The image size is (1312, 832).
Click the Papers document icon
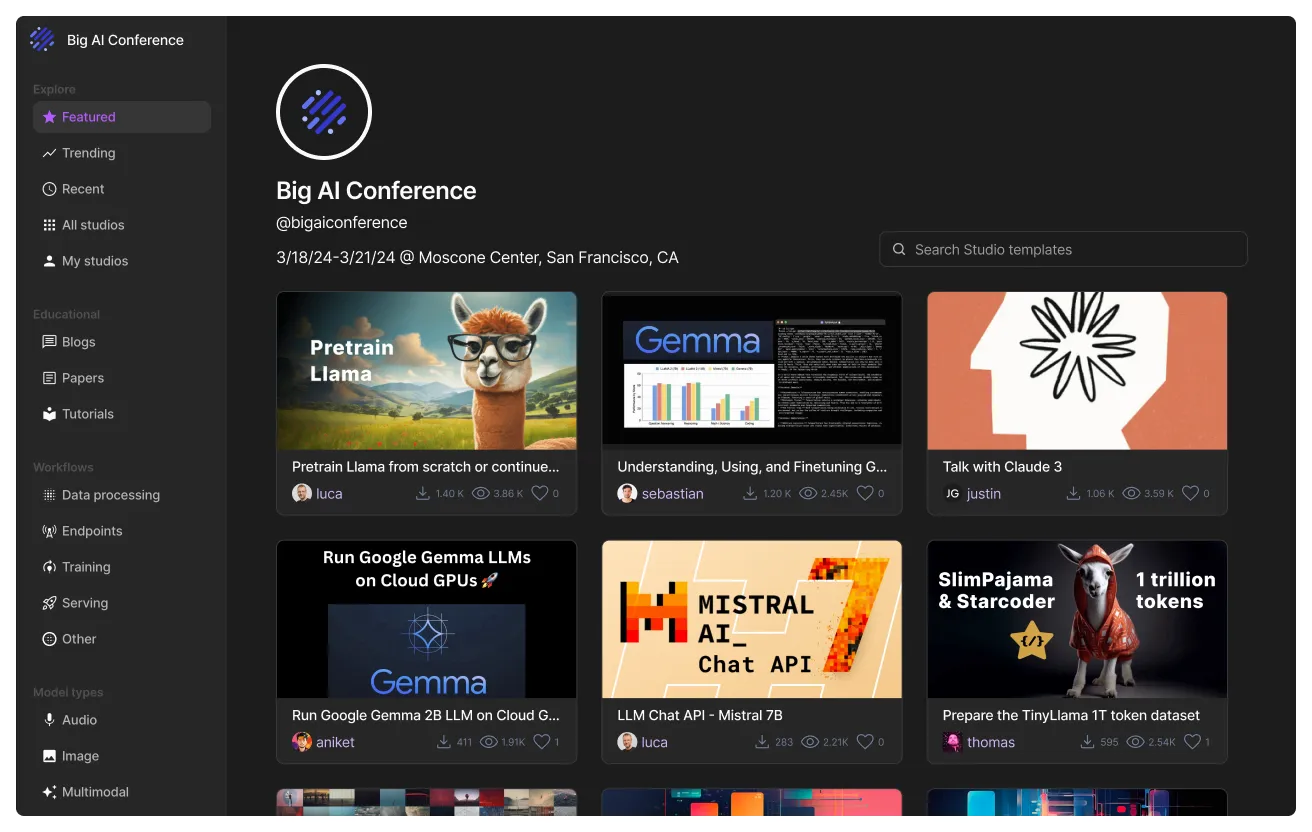[x=49, y=378]
